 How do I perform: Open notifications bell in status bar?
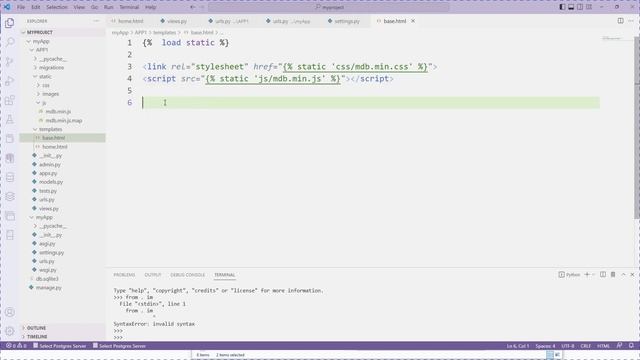pos(631,346)
